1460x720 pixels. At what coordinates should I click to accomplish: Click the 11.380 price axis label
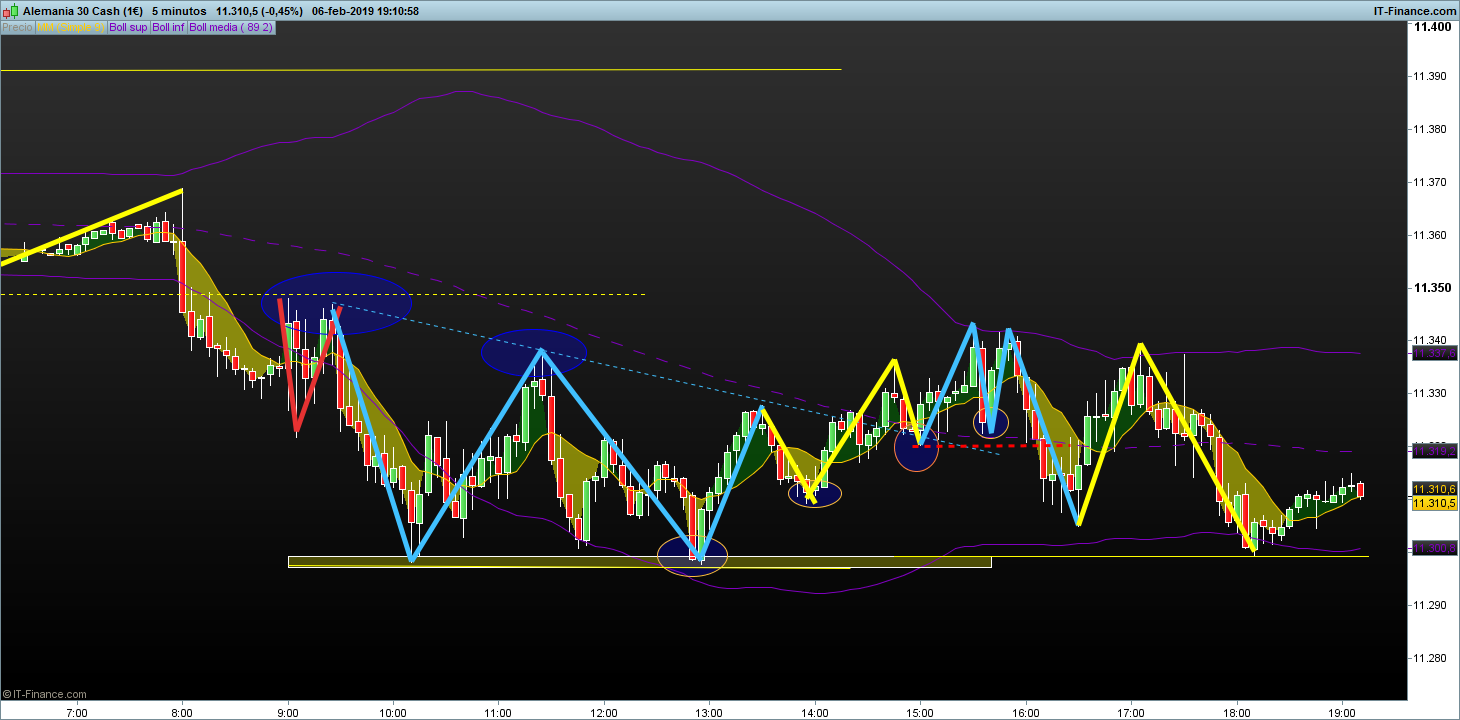(x=1429, y=130)
